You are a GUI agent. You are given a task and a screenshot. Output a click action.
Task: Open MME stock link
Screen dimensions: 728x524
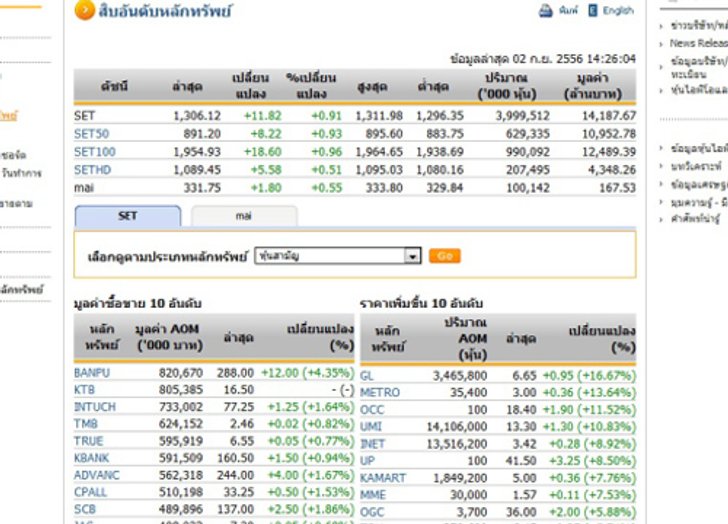pyautogui.click(x=373, y=495)
